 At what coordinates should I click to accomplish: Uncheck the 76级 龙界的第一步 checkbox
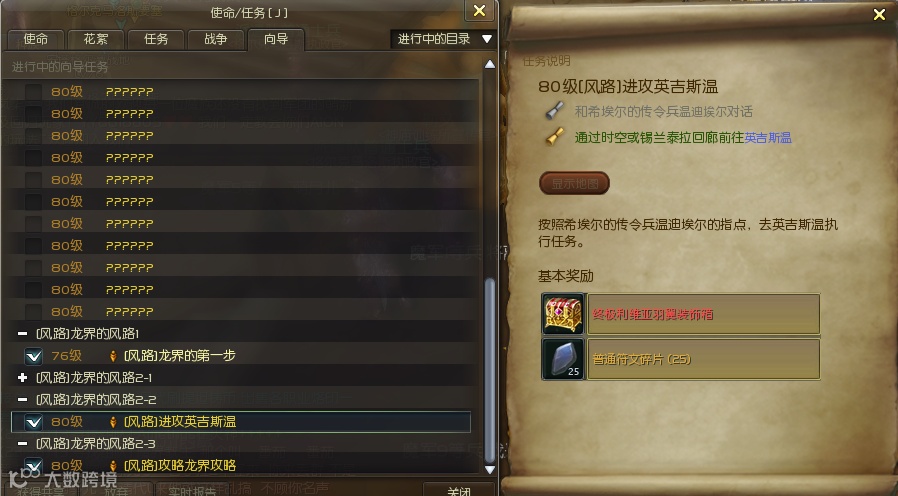(33, 356)
